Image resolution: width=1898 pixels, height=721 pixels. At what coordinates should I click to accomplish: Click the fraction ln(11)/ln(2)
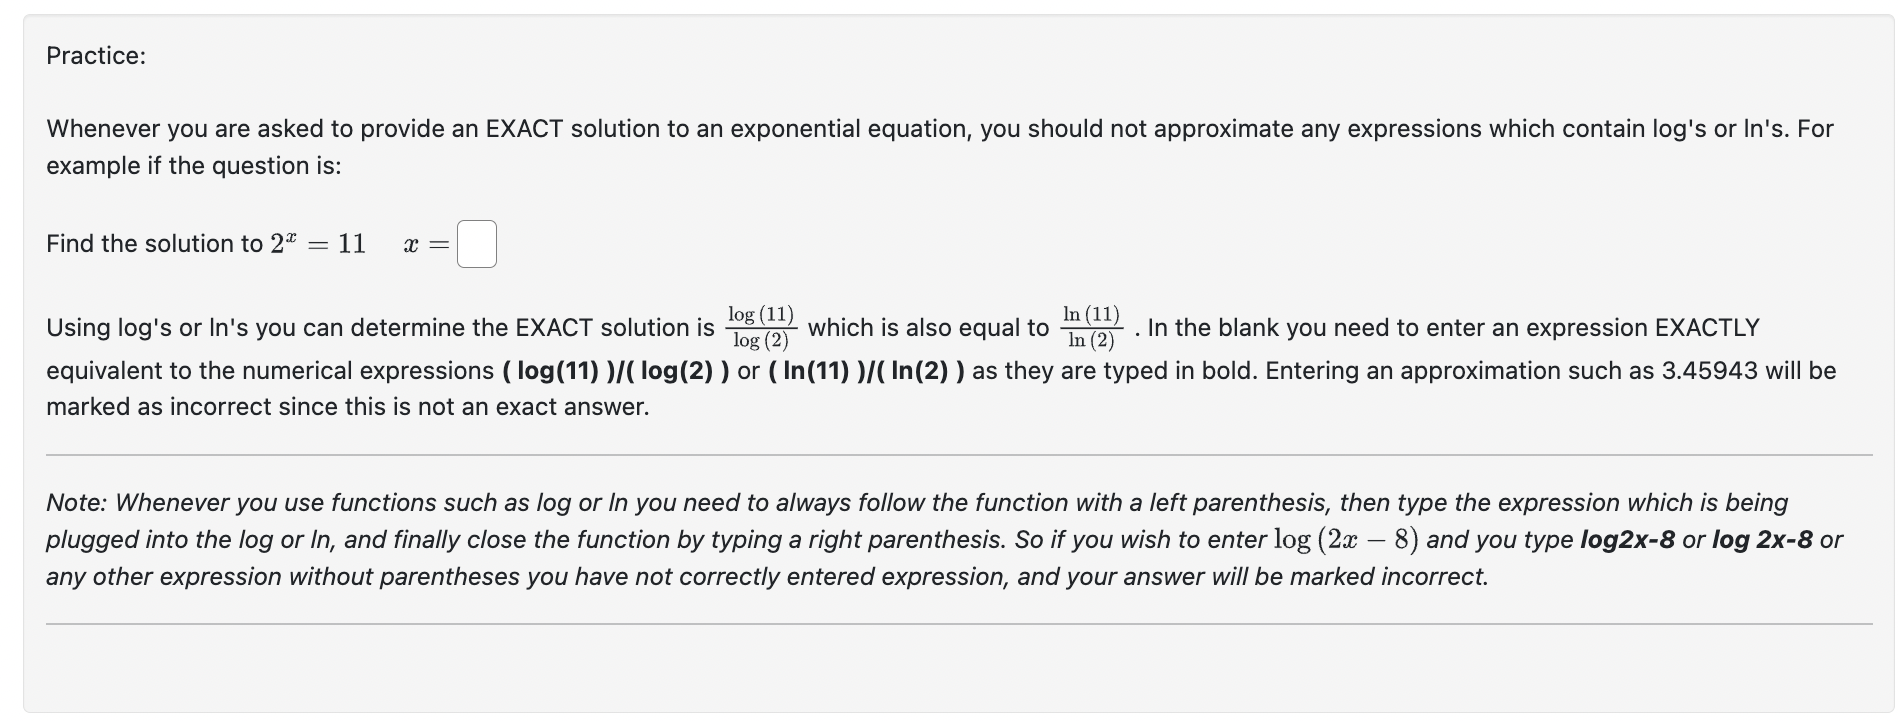[x=1090, y=326]
